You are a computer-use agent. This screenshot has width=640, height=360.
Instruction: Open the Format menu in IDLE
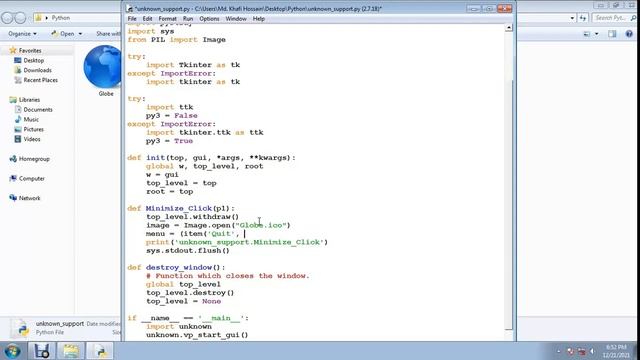coord(167,19)
